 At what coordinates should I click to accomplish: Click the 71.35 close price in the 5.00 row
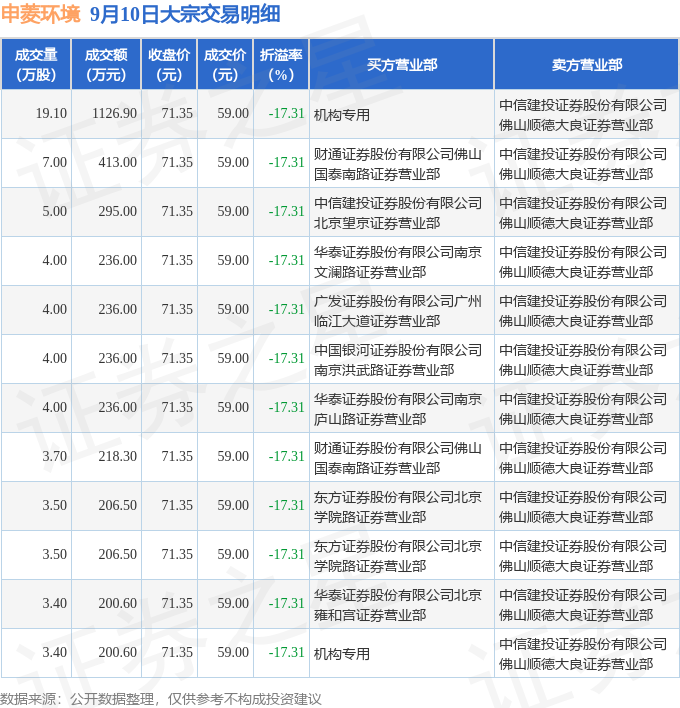(x=177, y=211)
